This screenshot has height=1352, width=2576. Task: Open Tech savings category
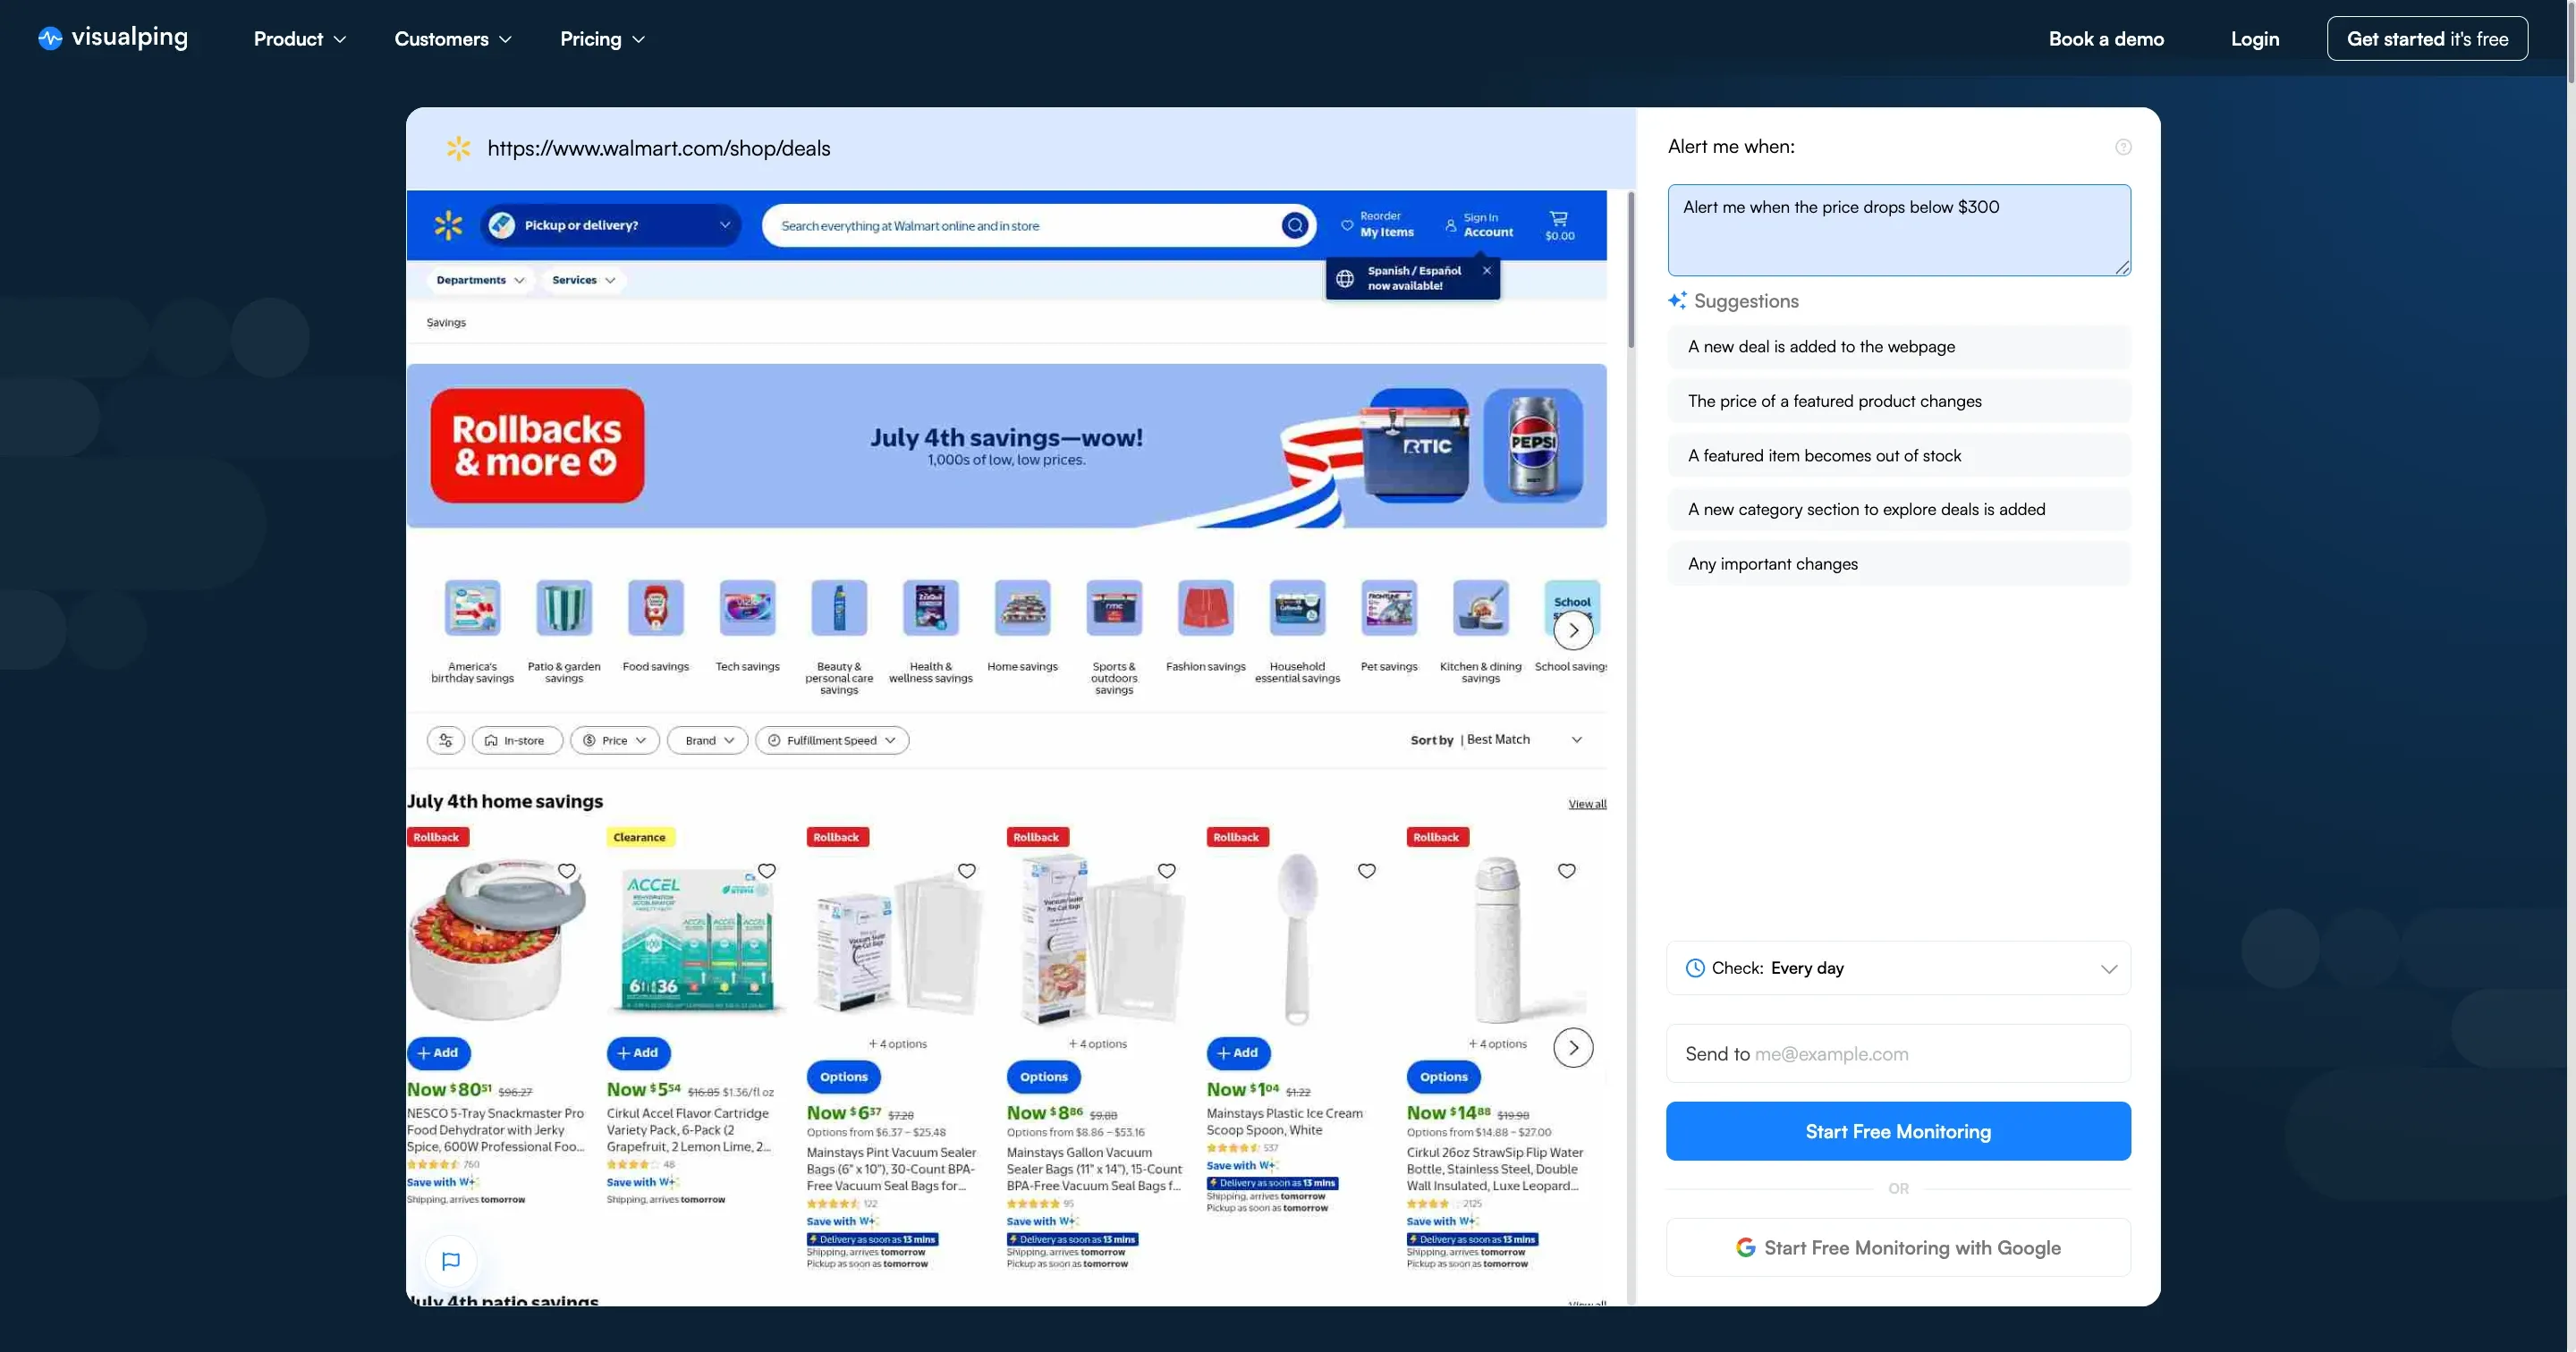pos(747,626)
